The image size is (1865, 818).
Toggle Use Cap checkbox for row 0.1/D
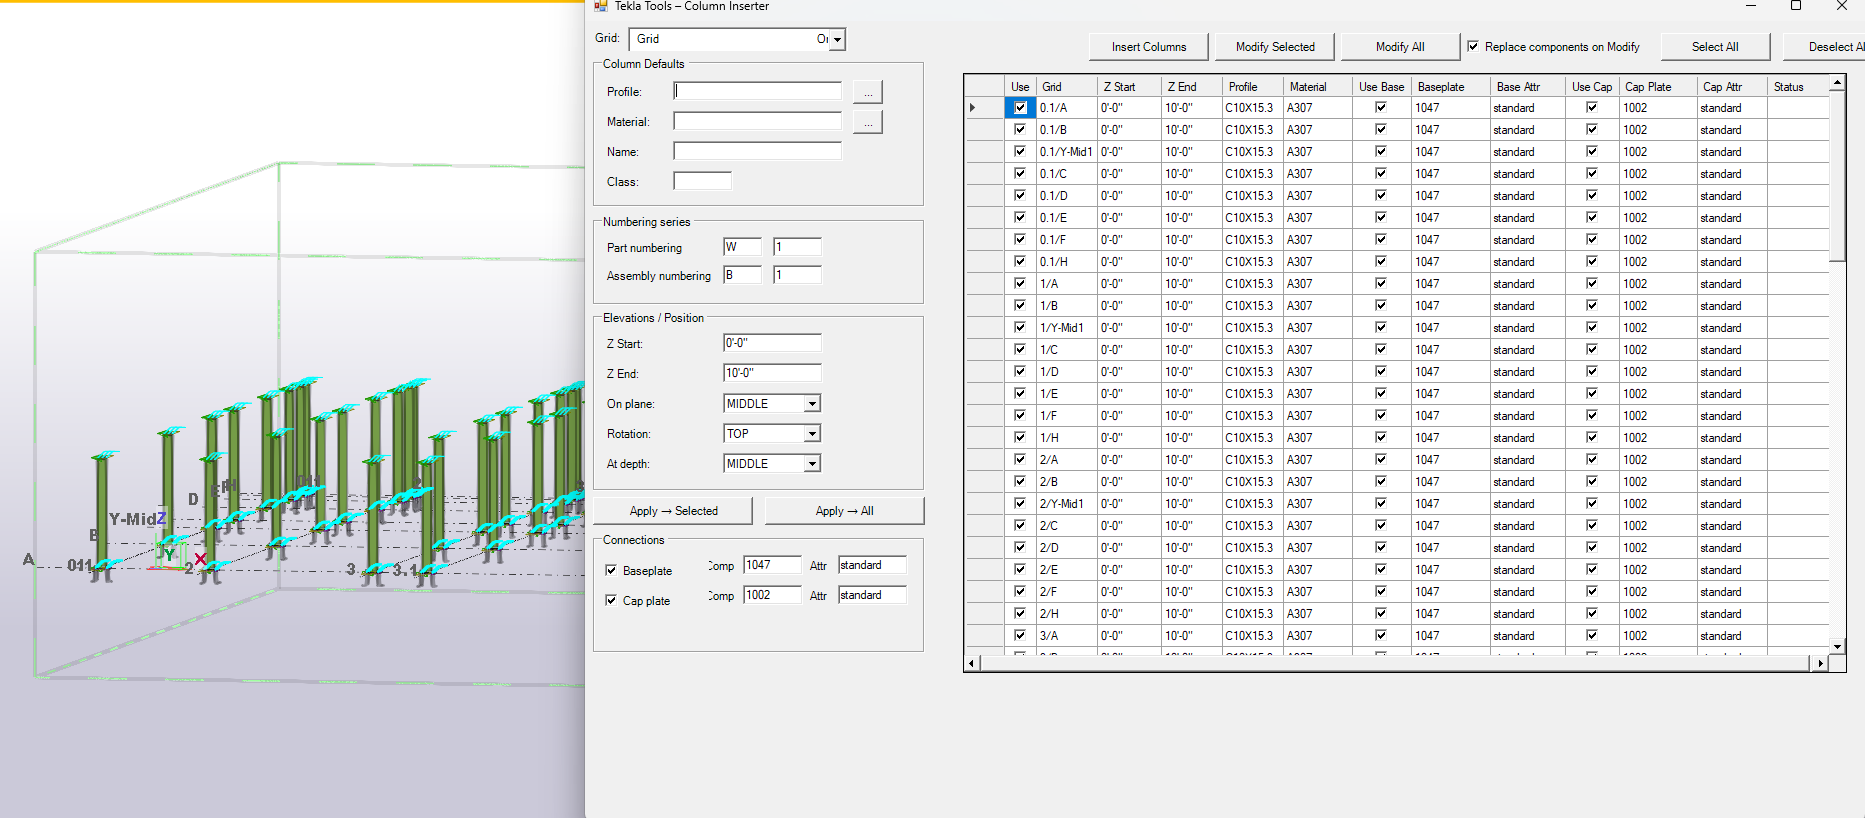[x=1592, y=196]
